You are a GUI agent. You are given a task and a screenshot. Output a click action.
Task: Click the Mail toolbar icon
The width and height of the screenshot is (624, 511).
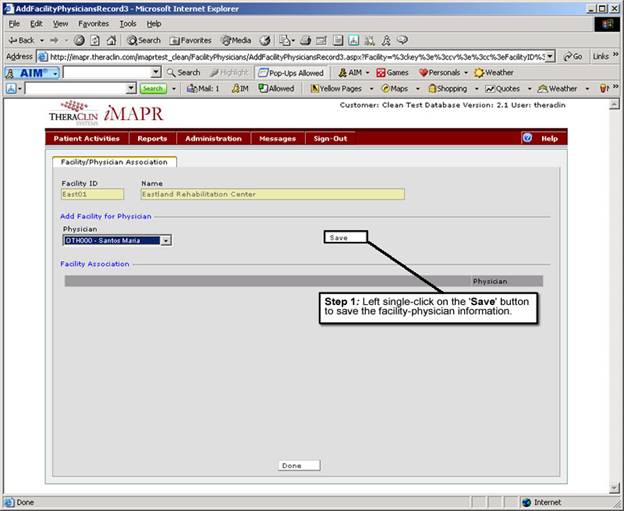pos(203,89)
